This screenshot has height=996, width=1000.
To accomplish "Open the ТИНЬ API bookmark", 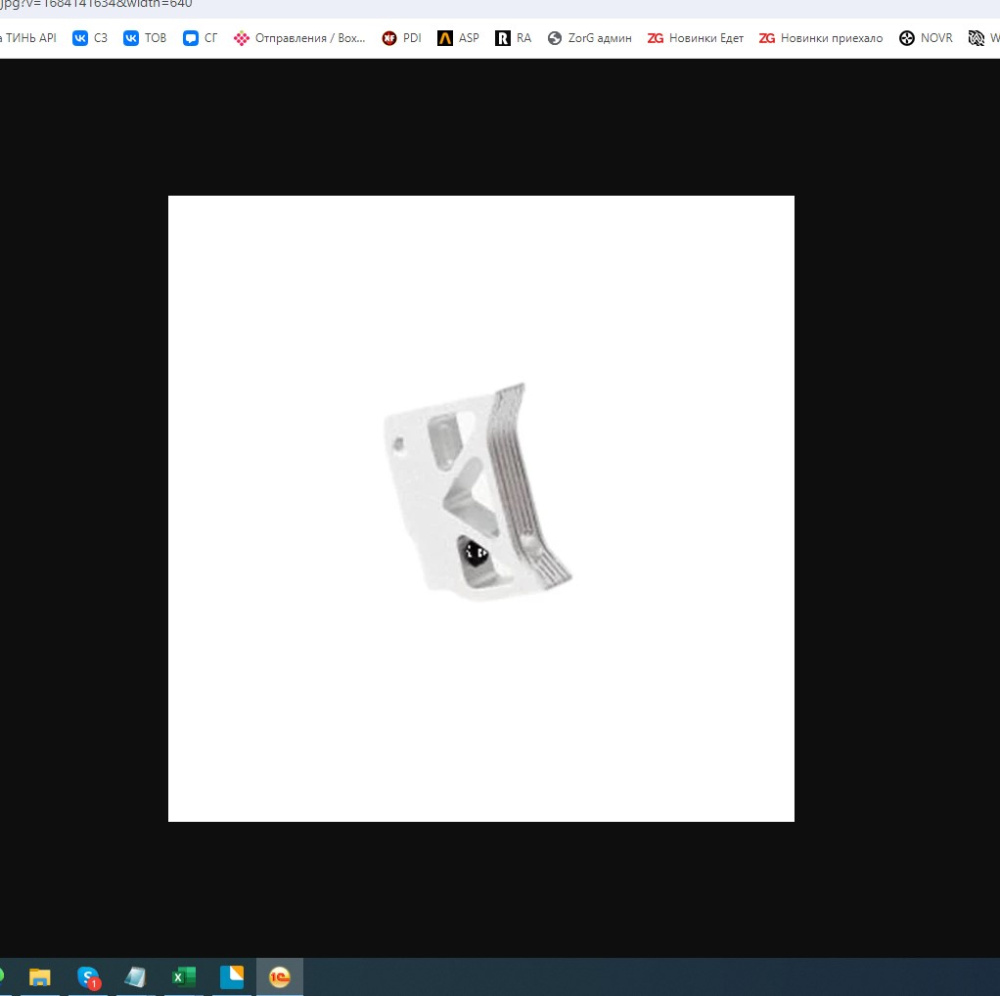I will 28,38.
